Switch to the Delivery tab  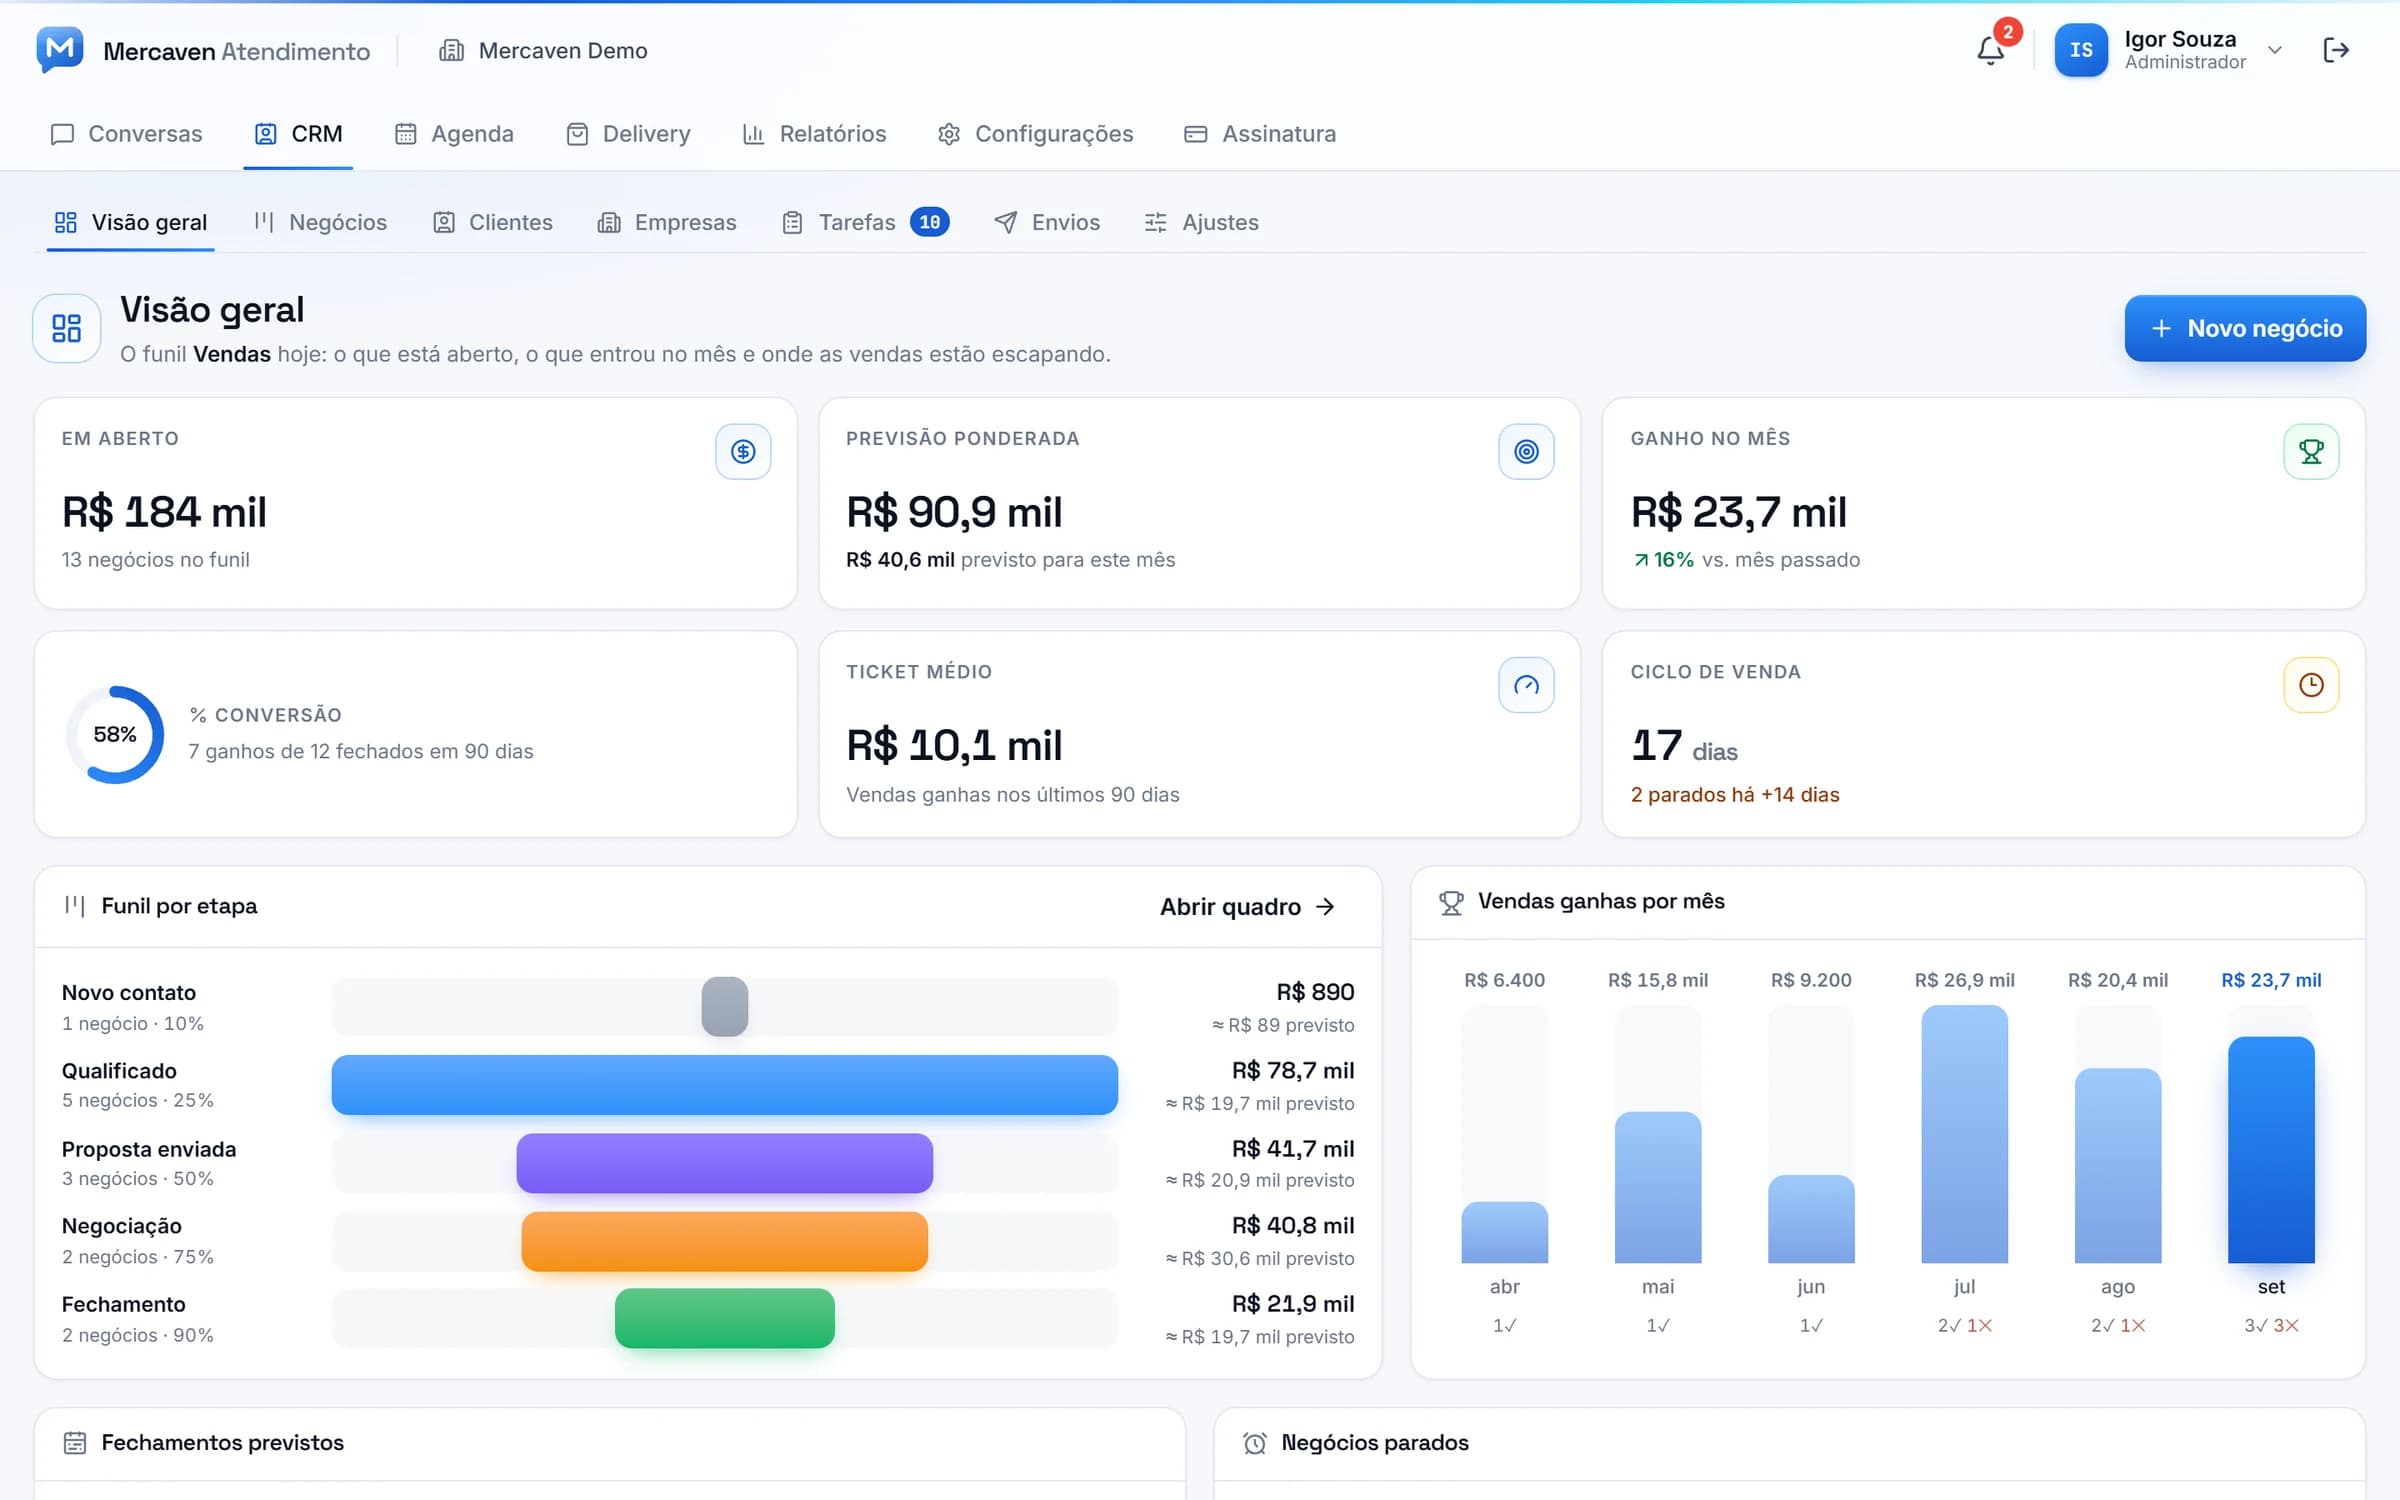628,134
